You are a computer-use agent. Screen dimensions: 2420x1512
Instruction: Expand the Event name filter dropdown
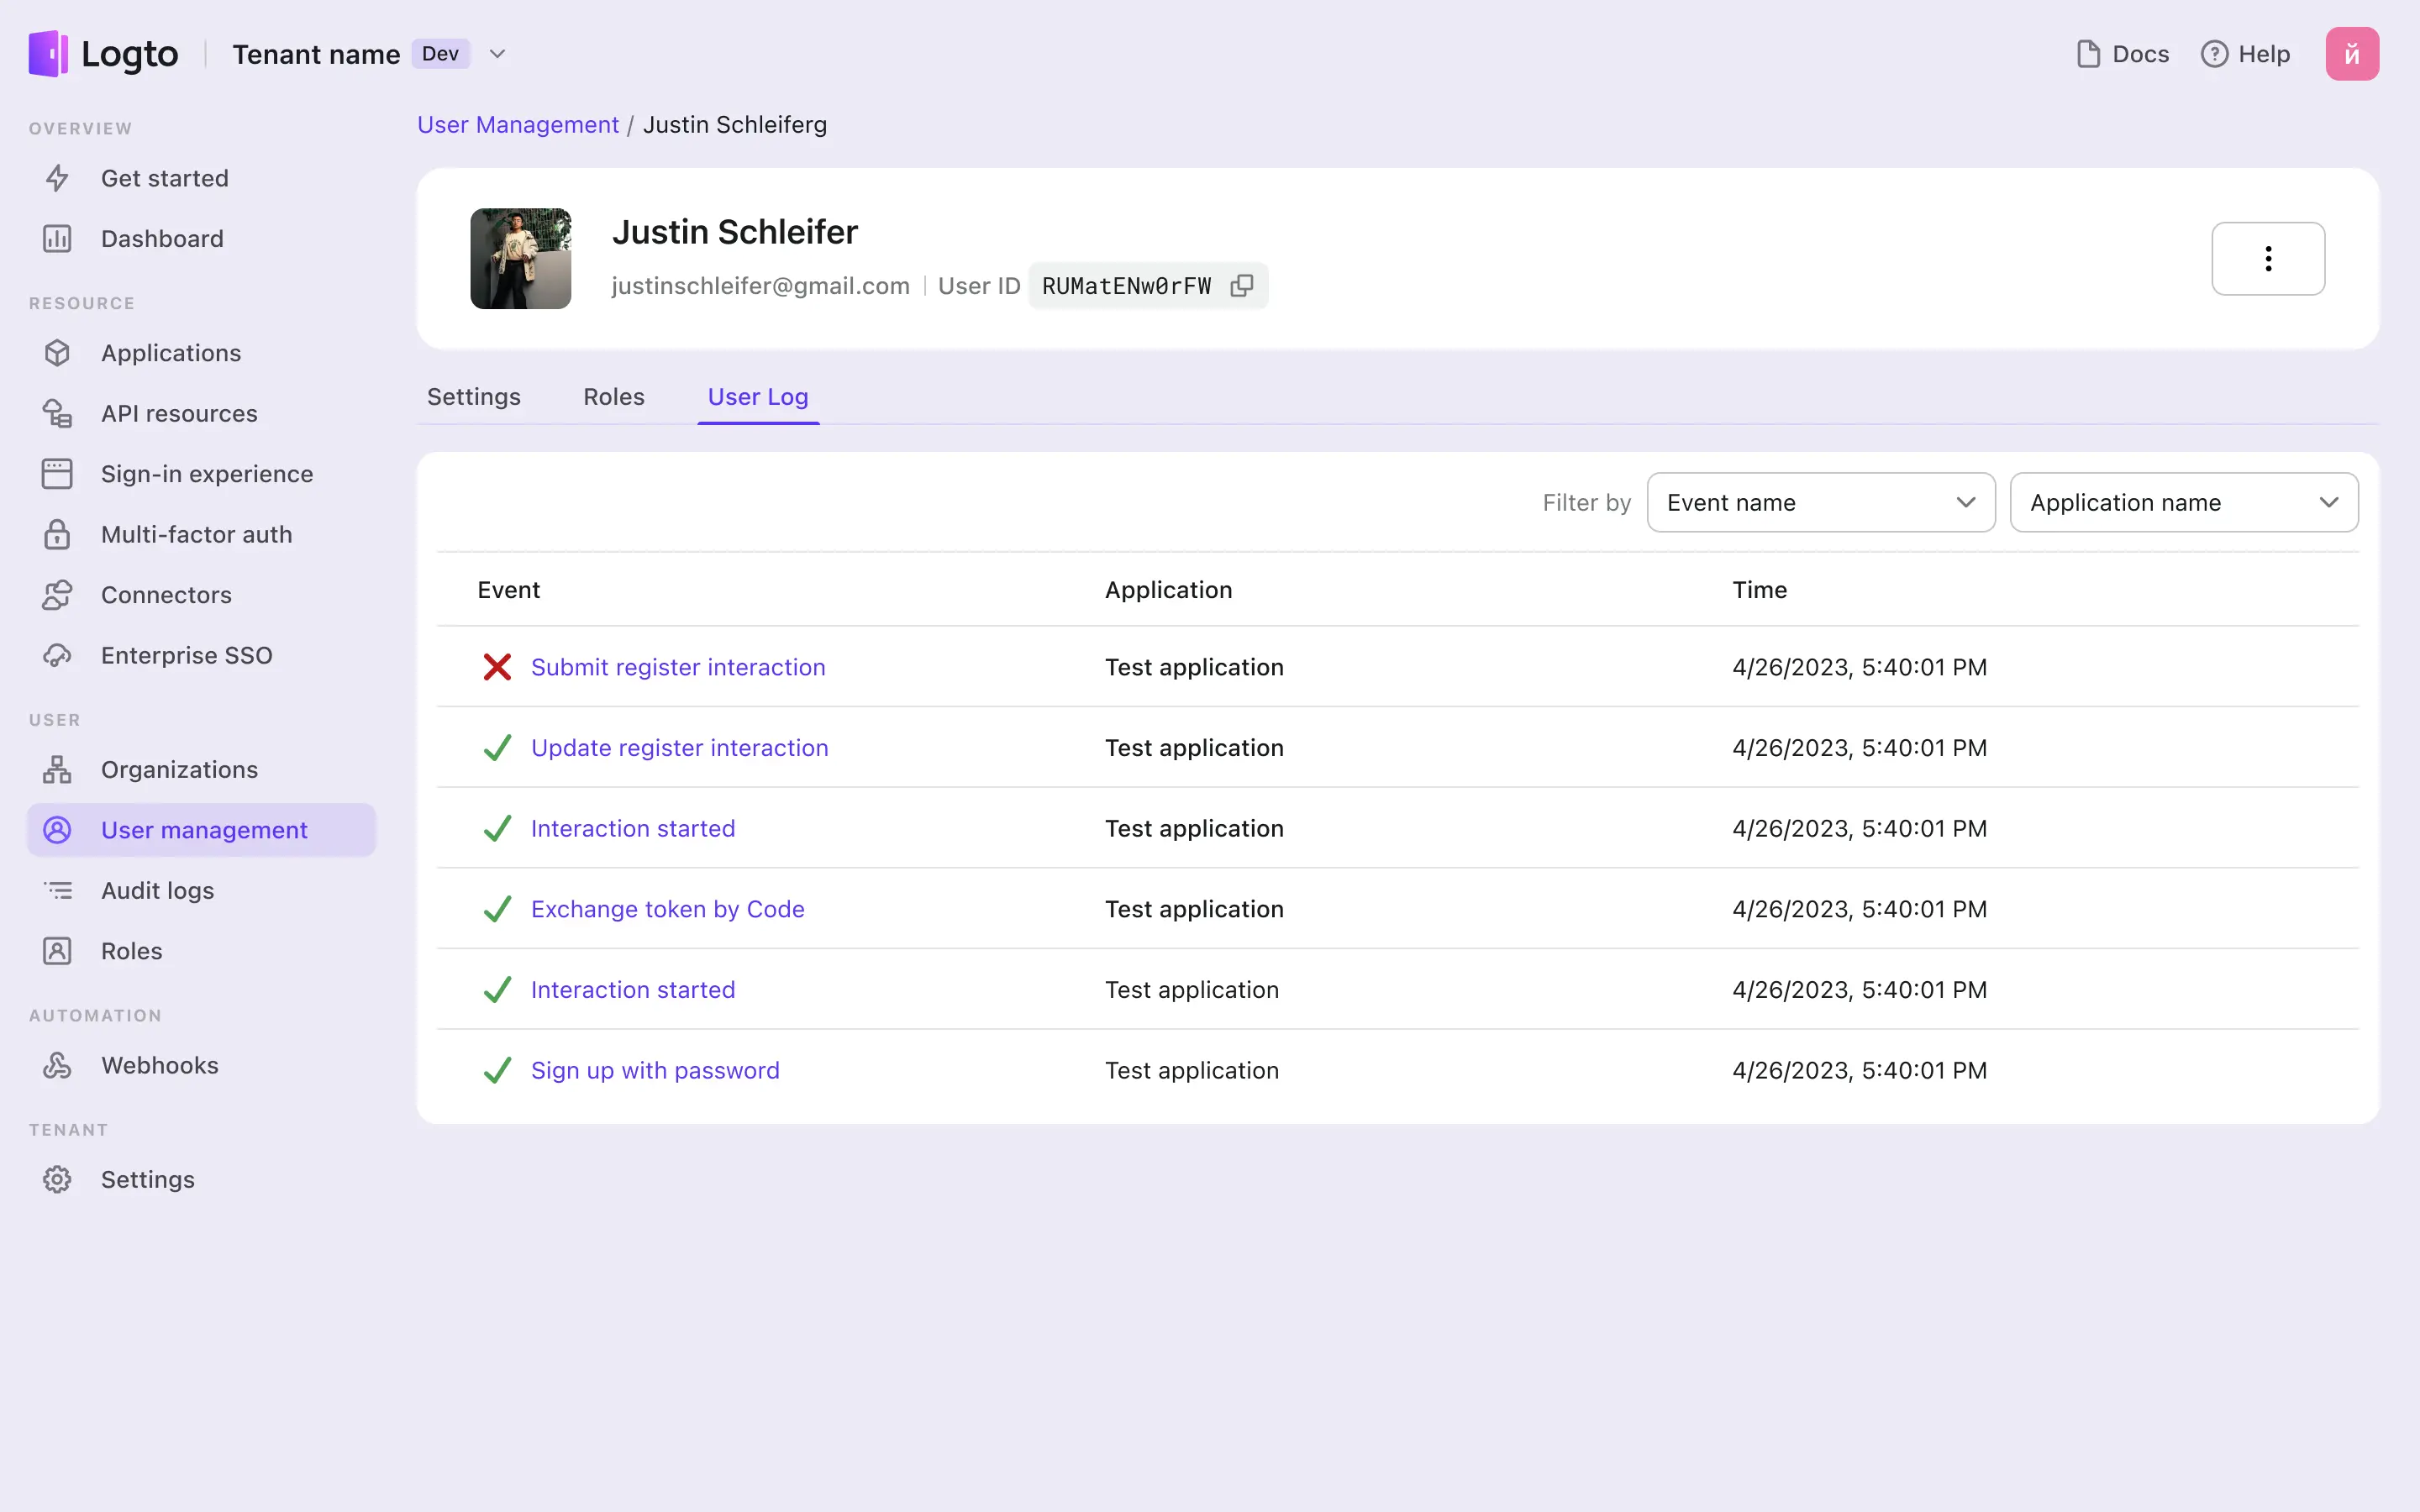pyautogui.click(x=1821, y=501)
